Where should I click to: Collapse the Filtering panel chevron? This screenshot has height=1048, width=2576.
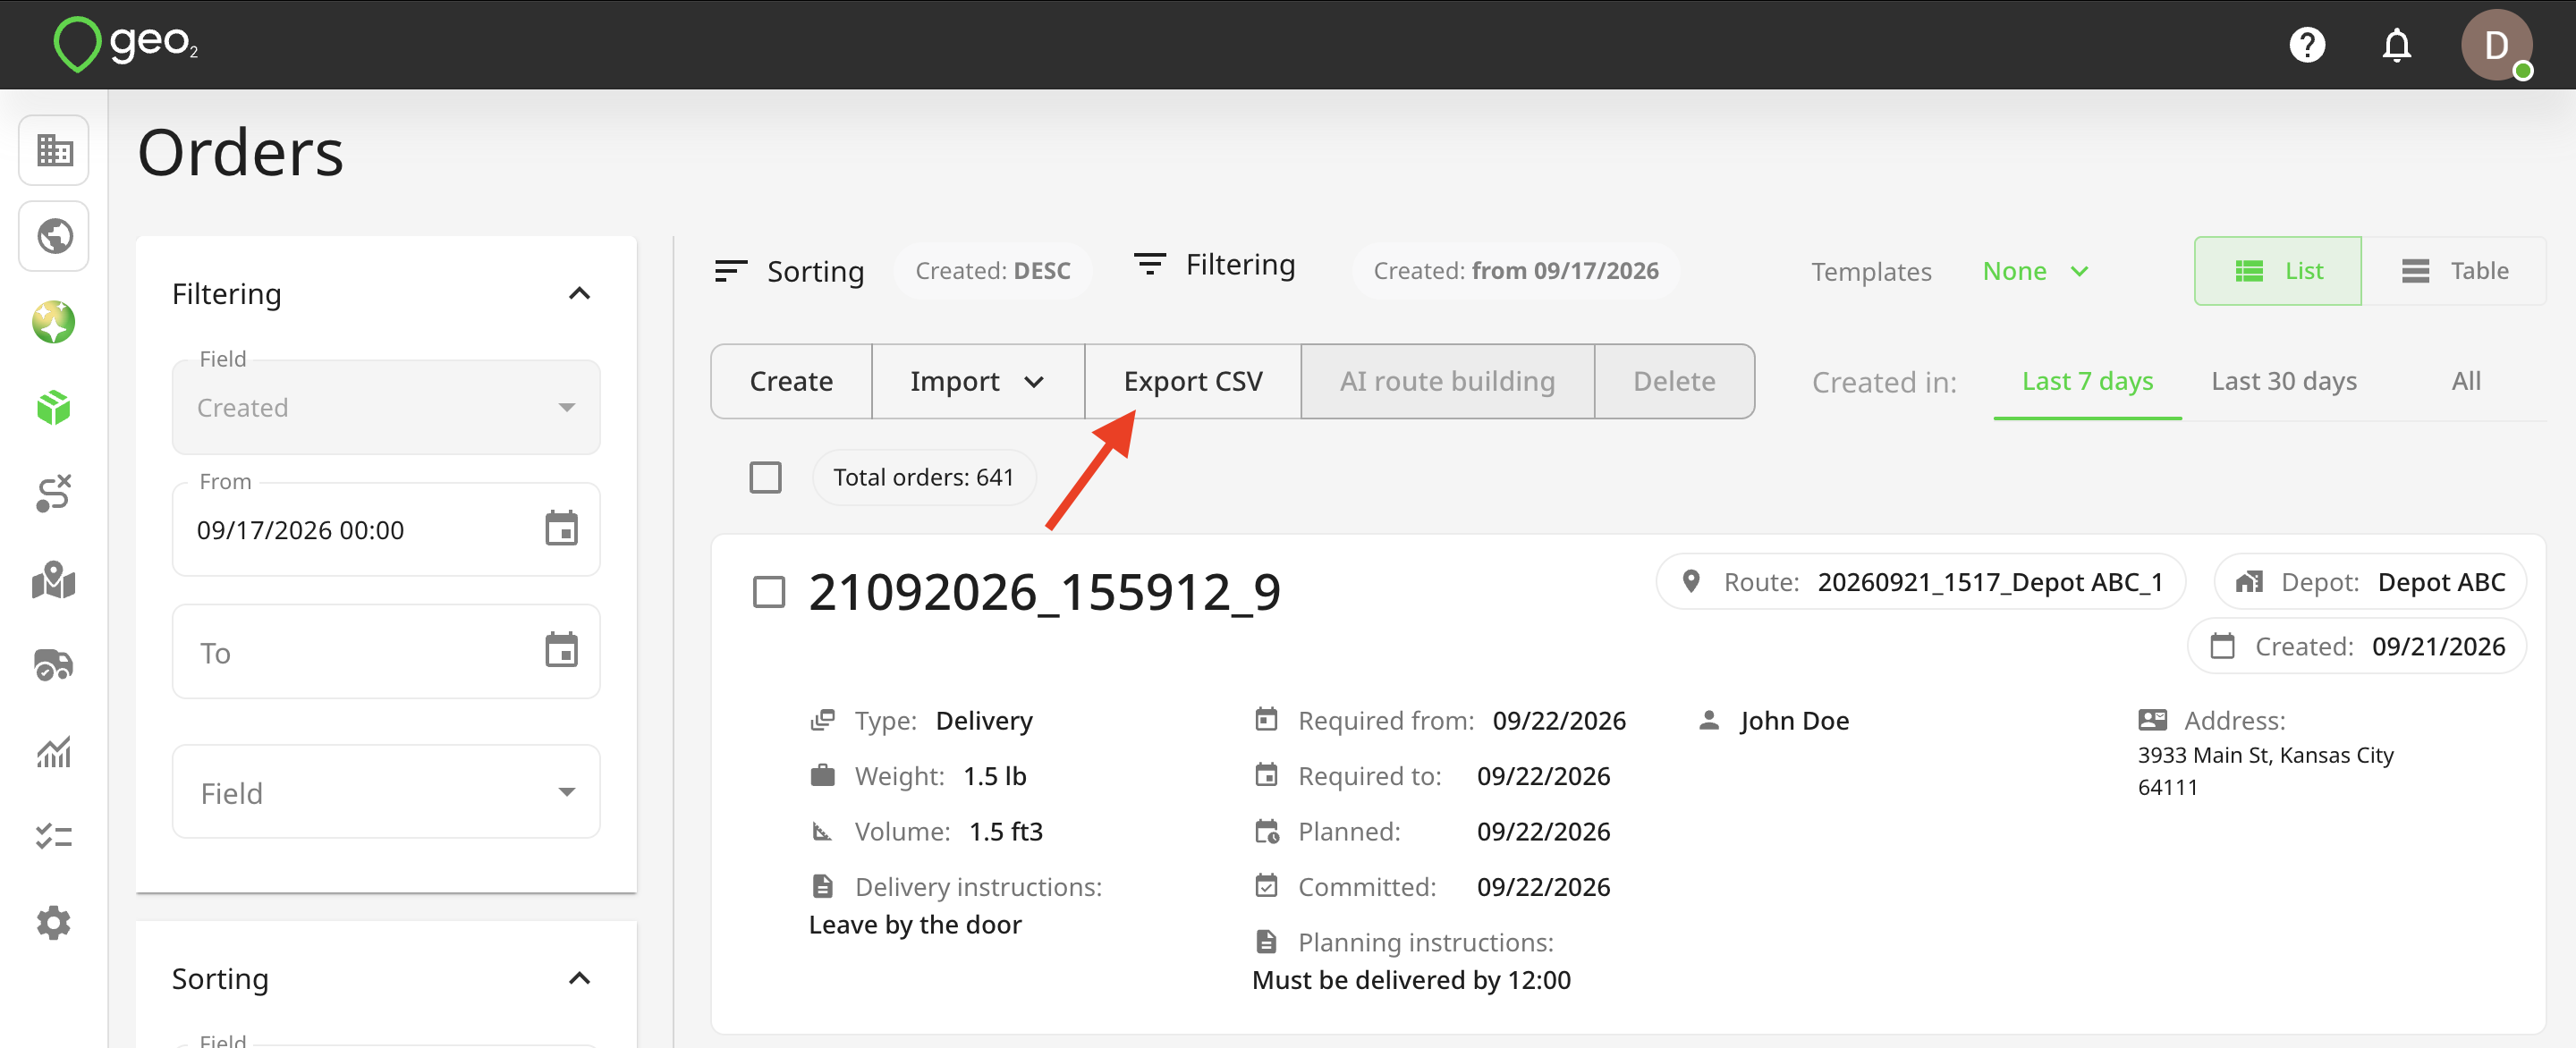[x=579, y=293]
